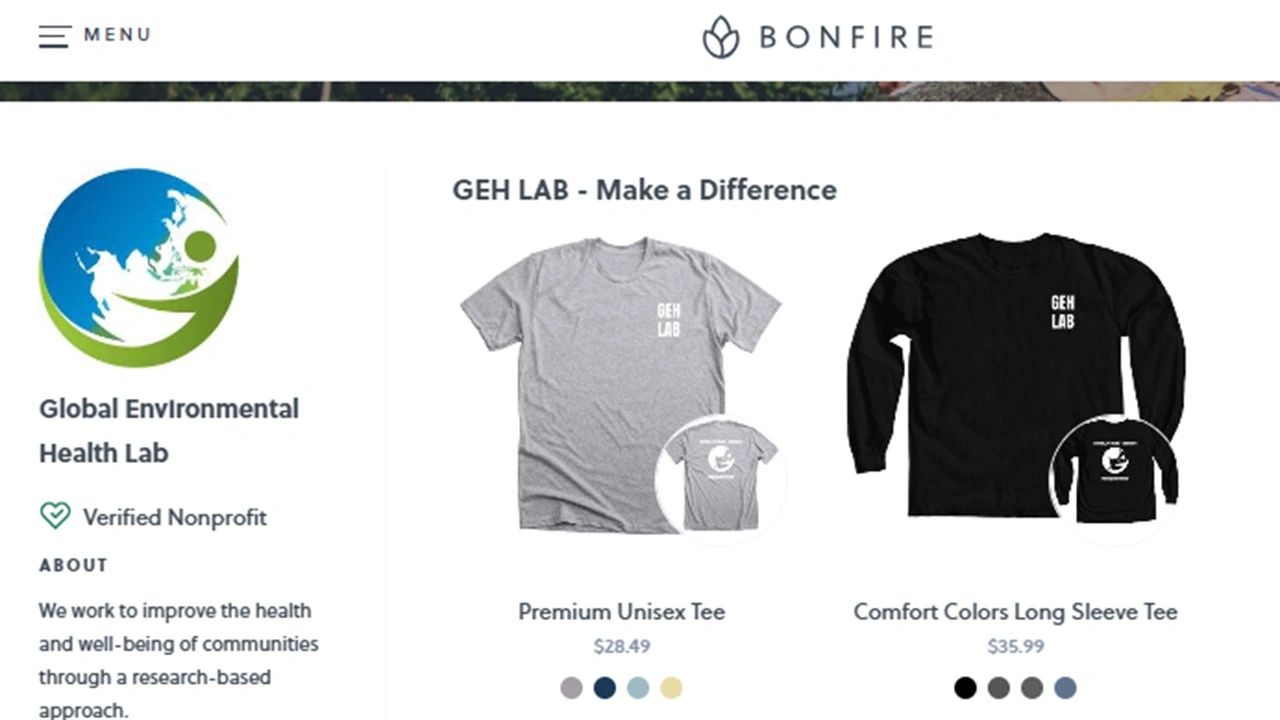Select the navy swatch for Premium Unisex Tee

[604, 688]
